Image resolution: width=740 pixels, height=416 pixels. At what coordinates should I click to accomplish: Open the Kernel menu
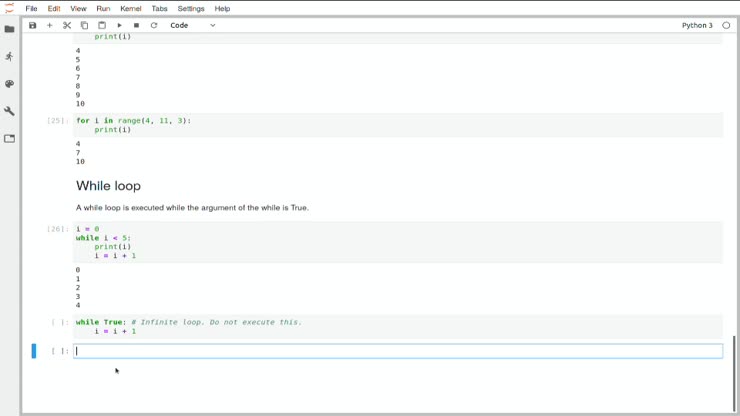click(131, 8)
